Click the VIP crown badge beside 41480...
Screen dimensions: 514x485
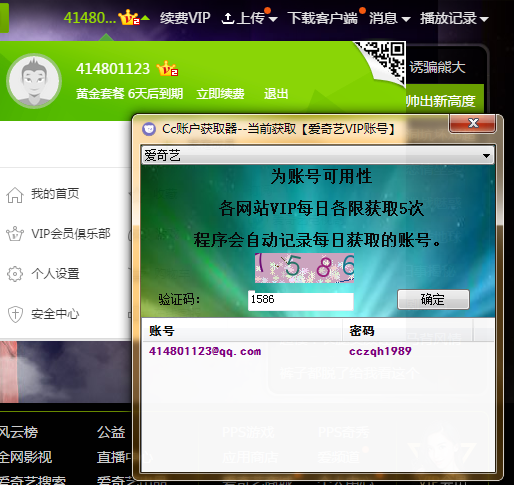(129, 17)
